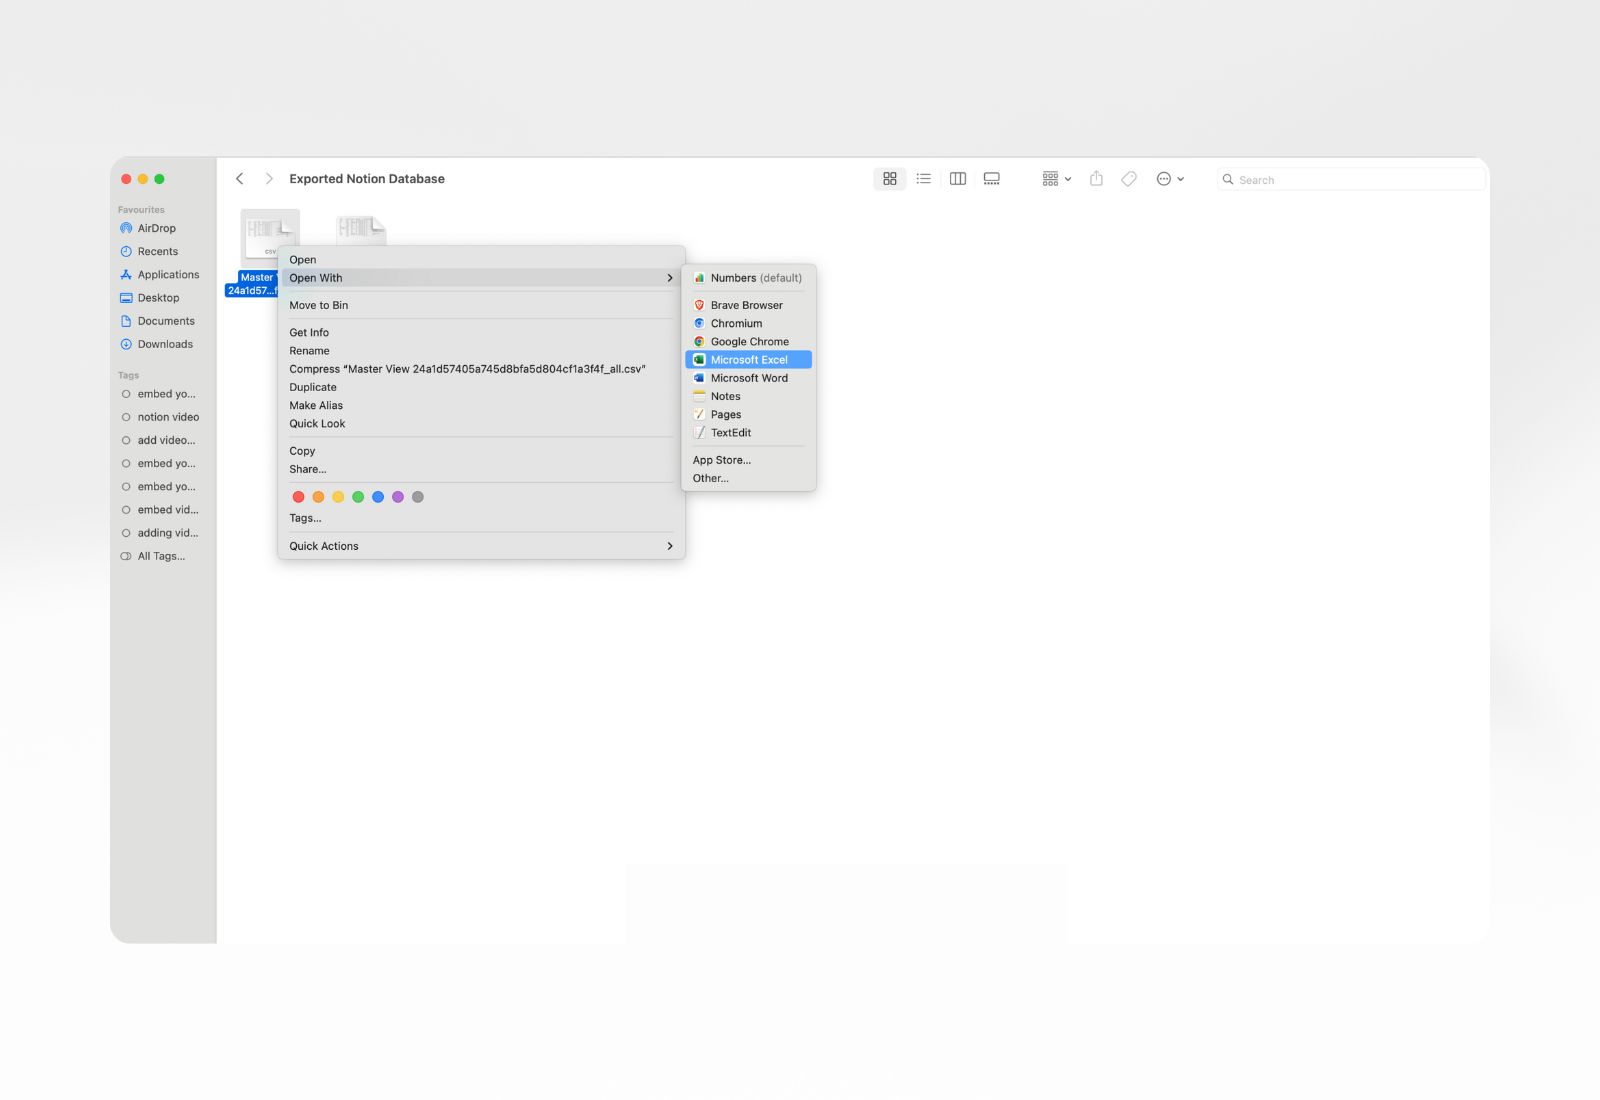The image size is (1600, 1100).
Task: Open the More actions ellipsis menu
Action: (1169, 179)
